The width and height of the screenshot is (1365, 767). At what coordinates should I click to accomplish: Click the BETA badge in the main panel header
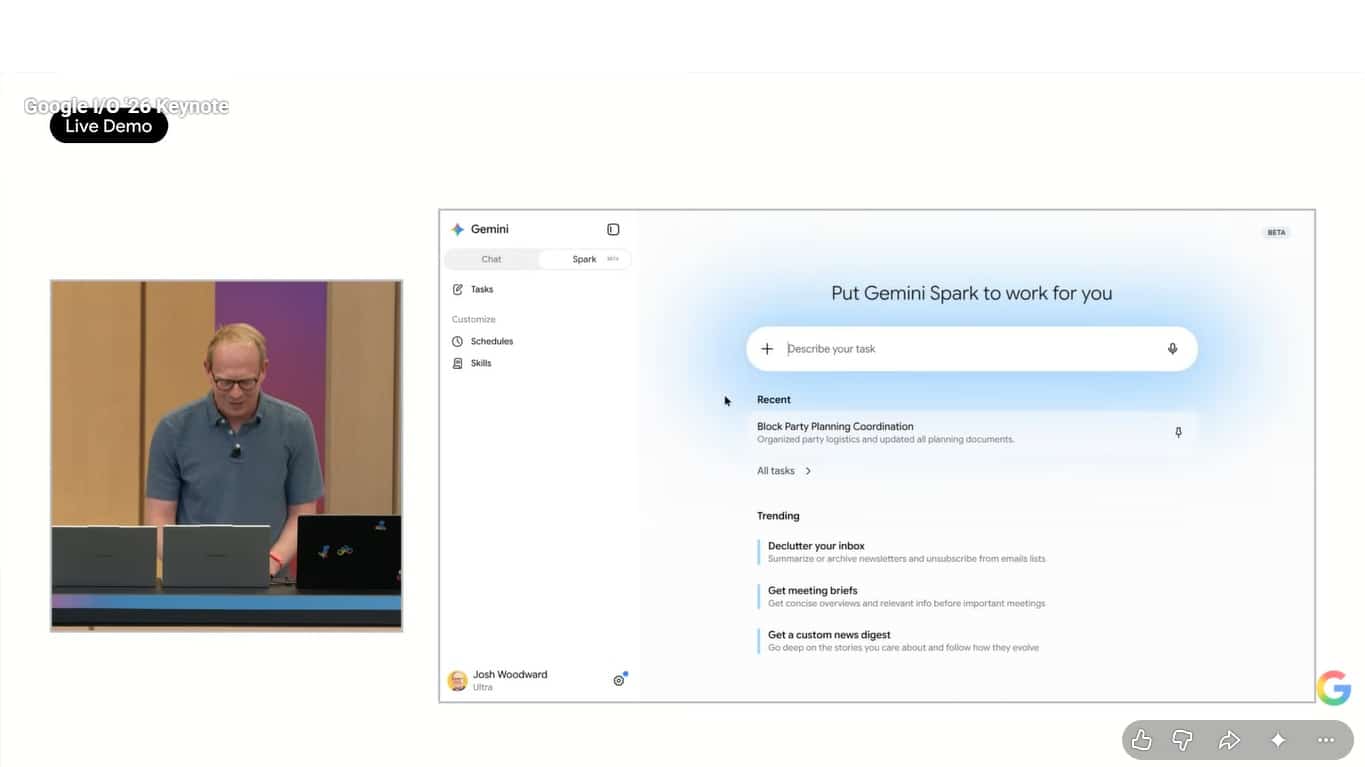(x=1277, y=232)
